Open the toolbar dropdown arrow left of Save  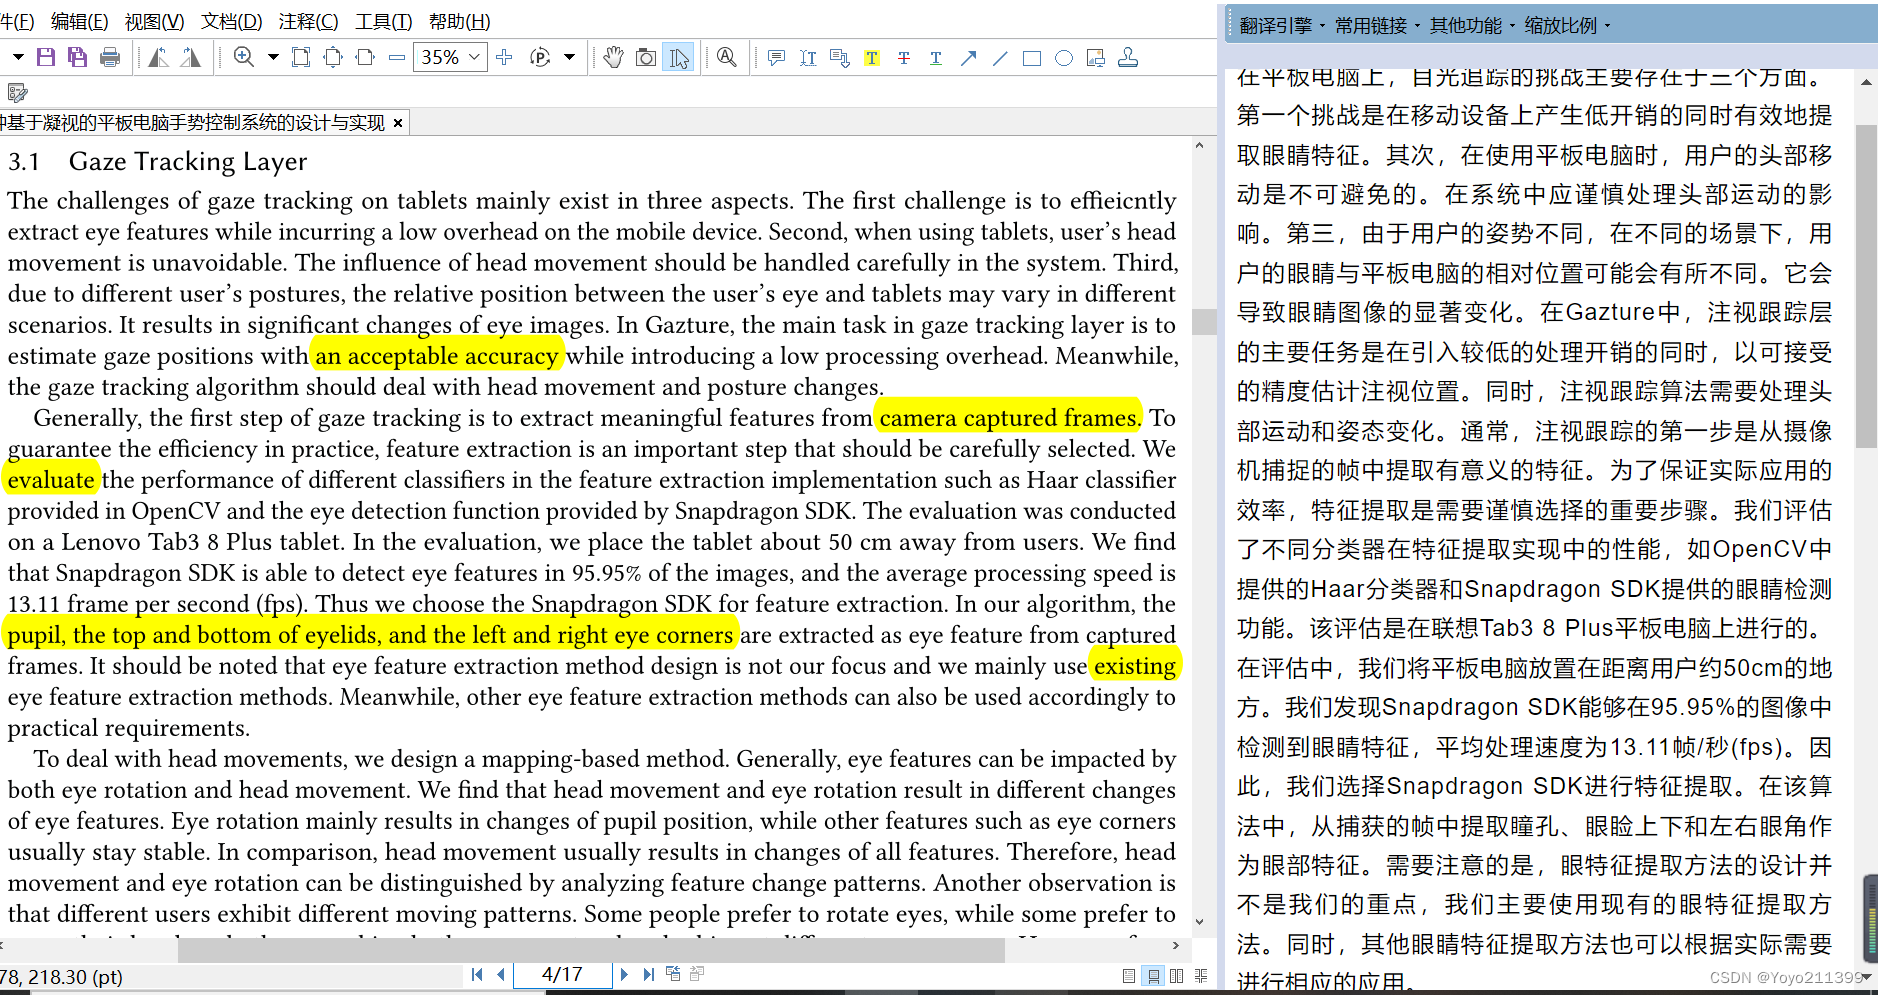pyautogui.click(x=18, y=58)
